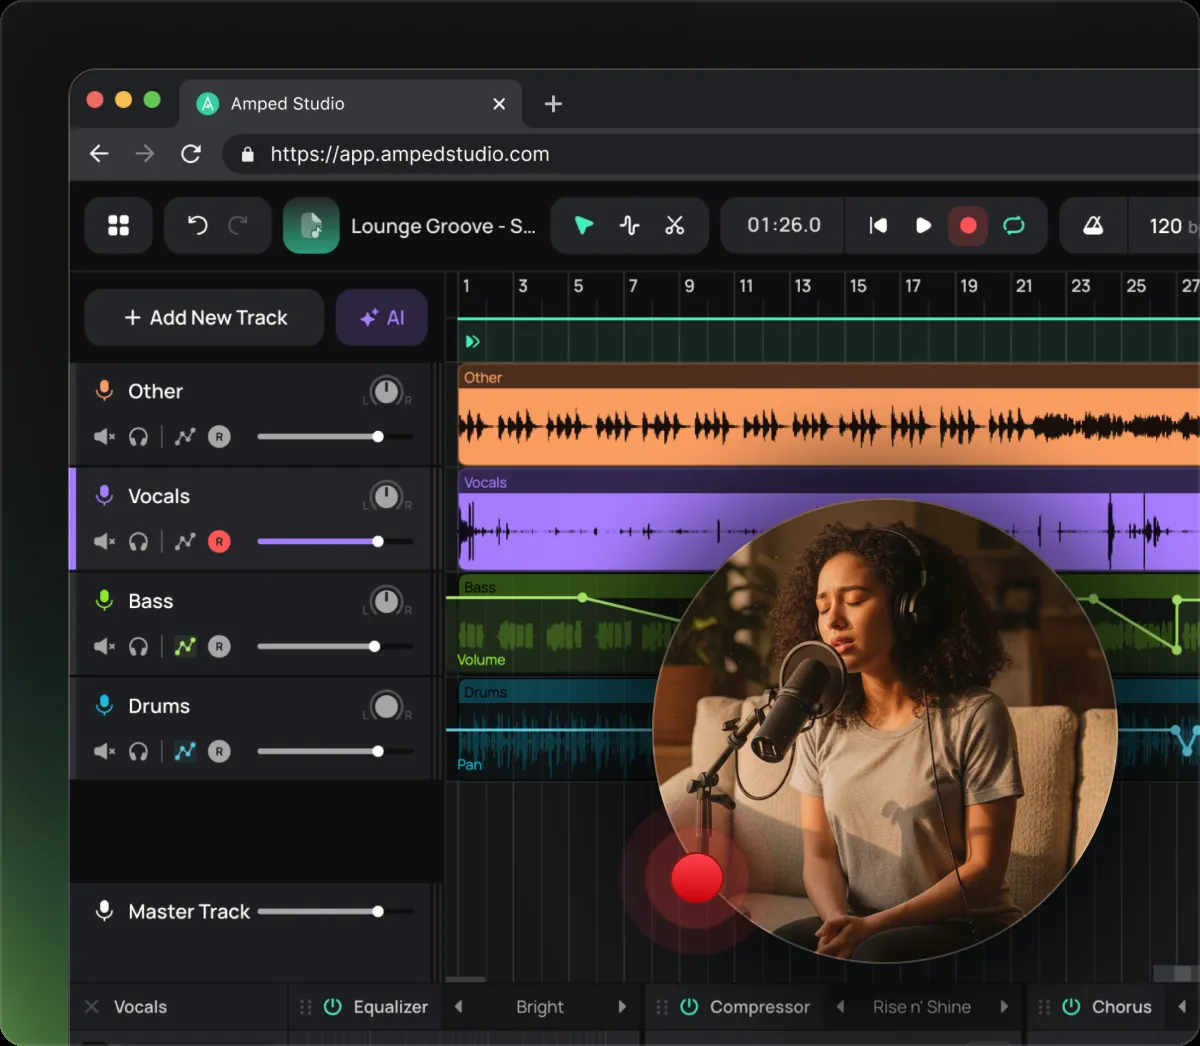The image size is (1200, 1046).
Task: Adjust the Bass track volume slider
Action: 335,647
